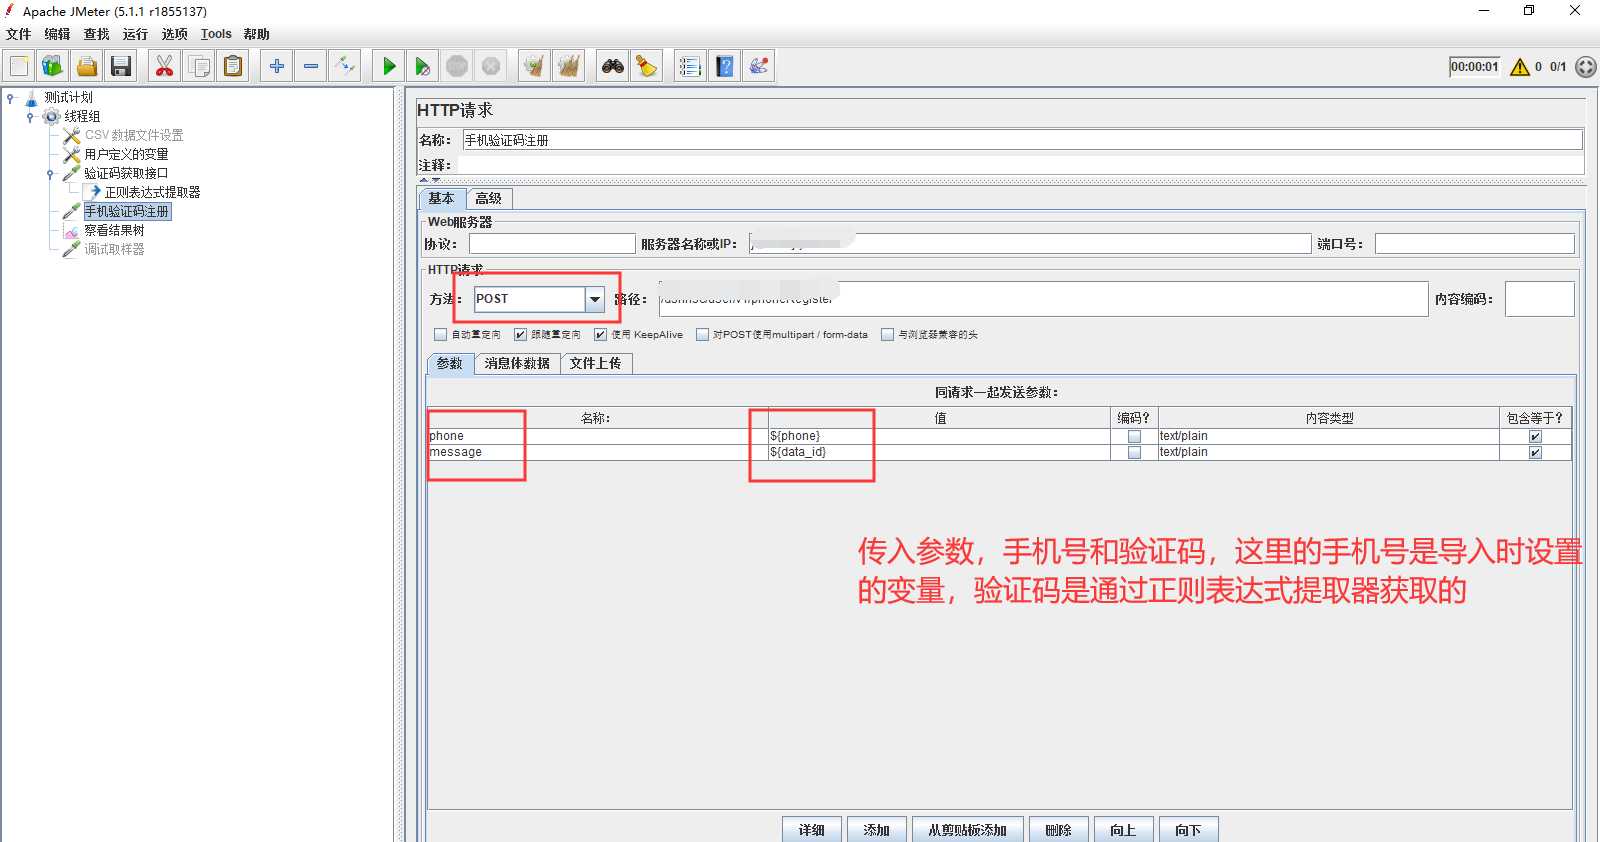Viewport: 1600px width, 842px height.
Task: Toggle 包含等于 checkbox for message row
Action: (1535, 452)
